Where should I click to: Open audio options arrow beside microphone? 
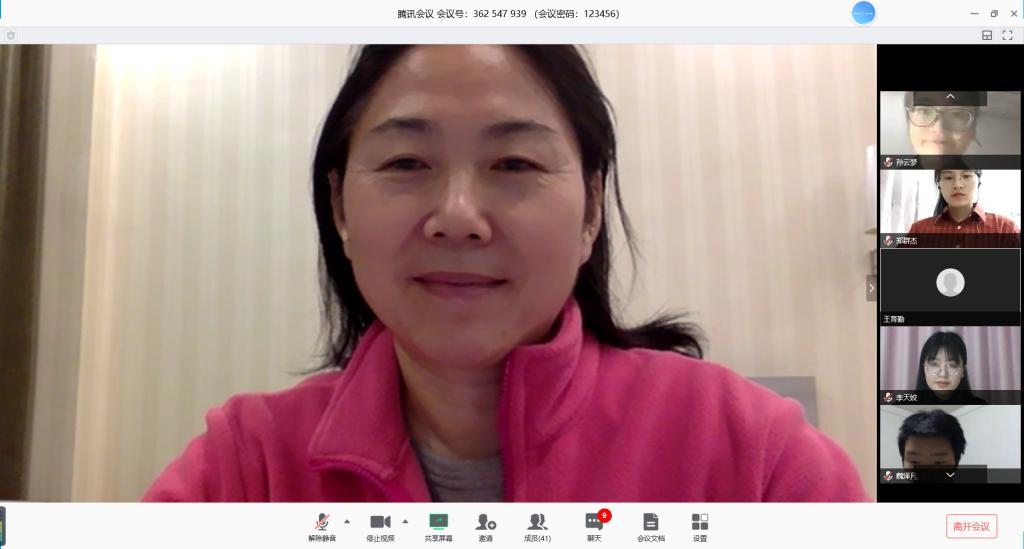click(x=347, y=521)
